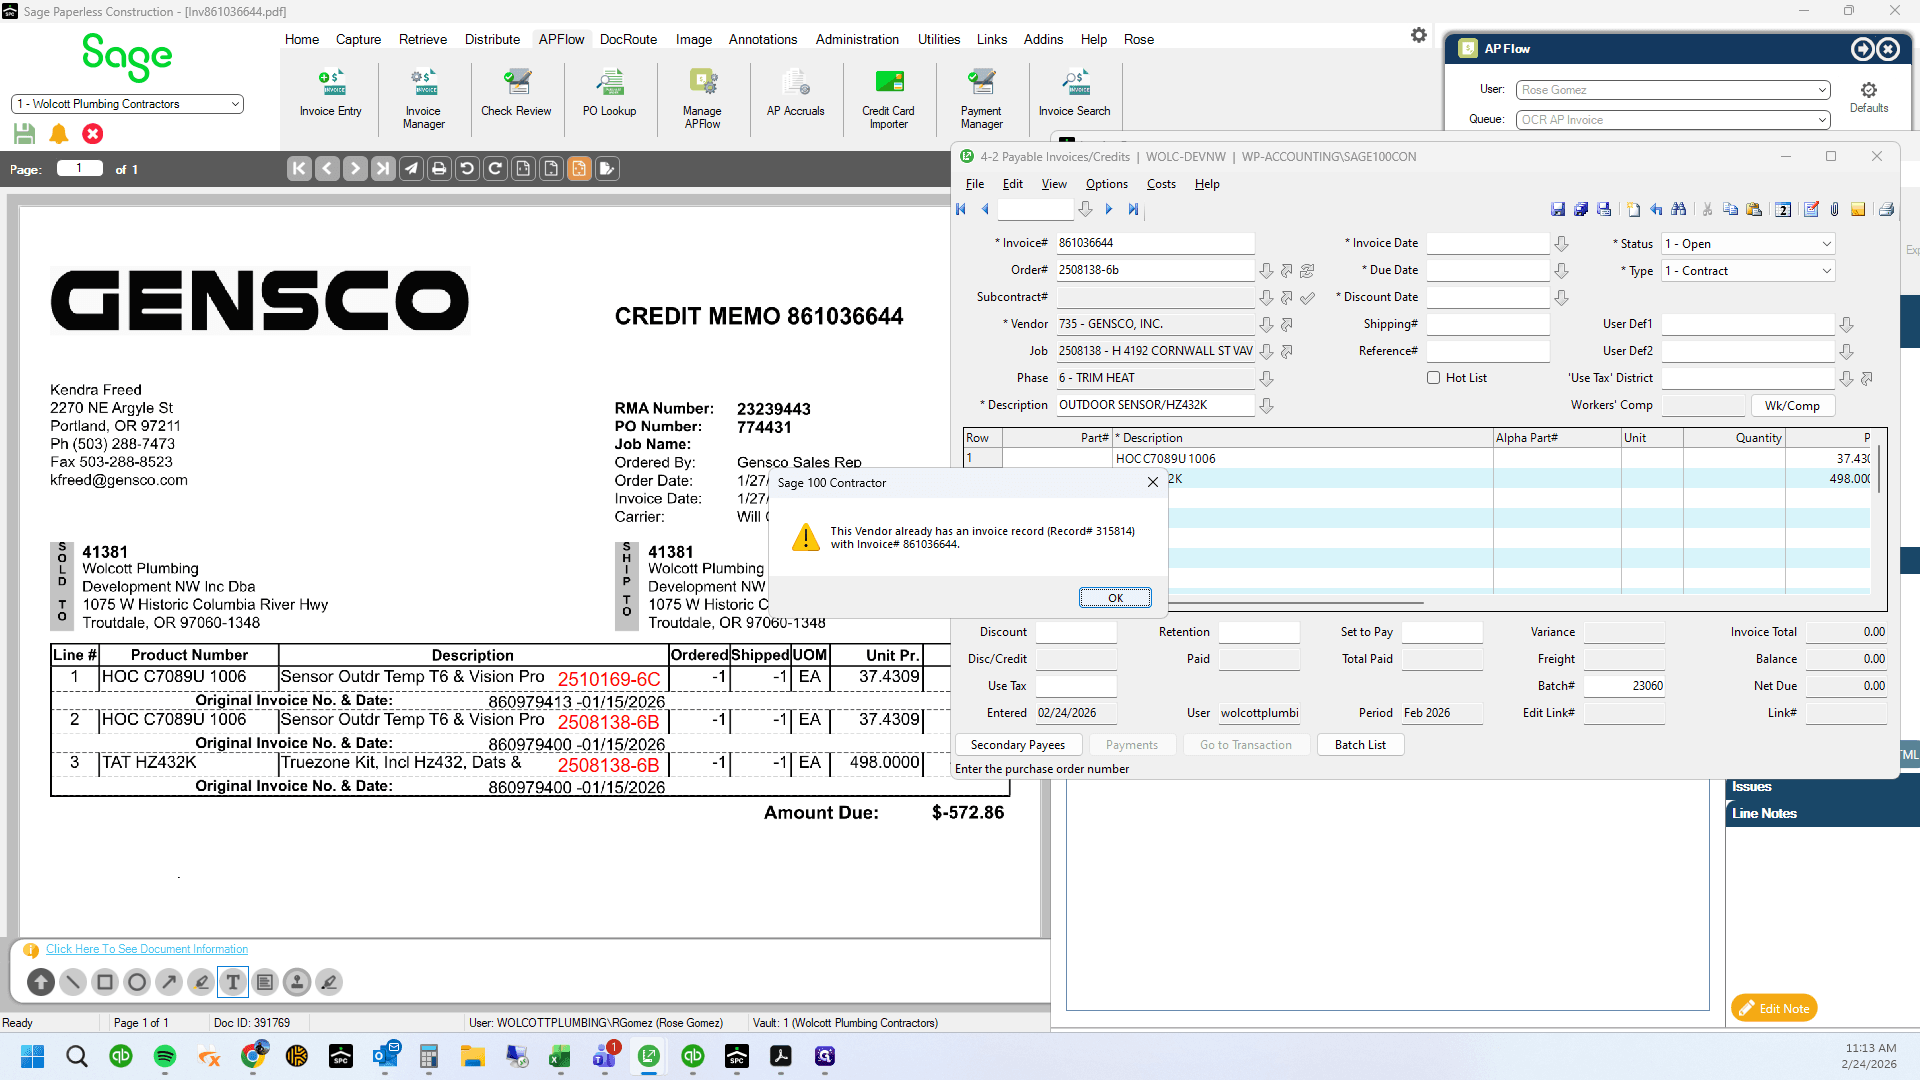Launch Invoice Search from ribbon
This screenshot has width=1920, height=1080.
click(1074, 93)
